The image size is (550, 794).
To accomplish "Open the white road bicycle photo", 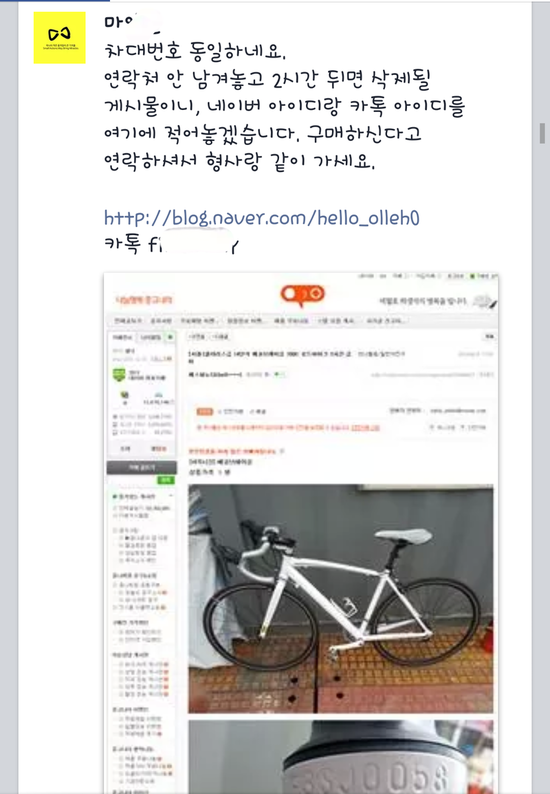I will pos(340,599).
